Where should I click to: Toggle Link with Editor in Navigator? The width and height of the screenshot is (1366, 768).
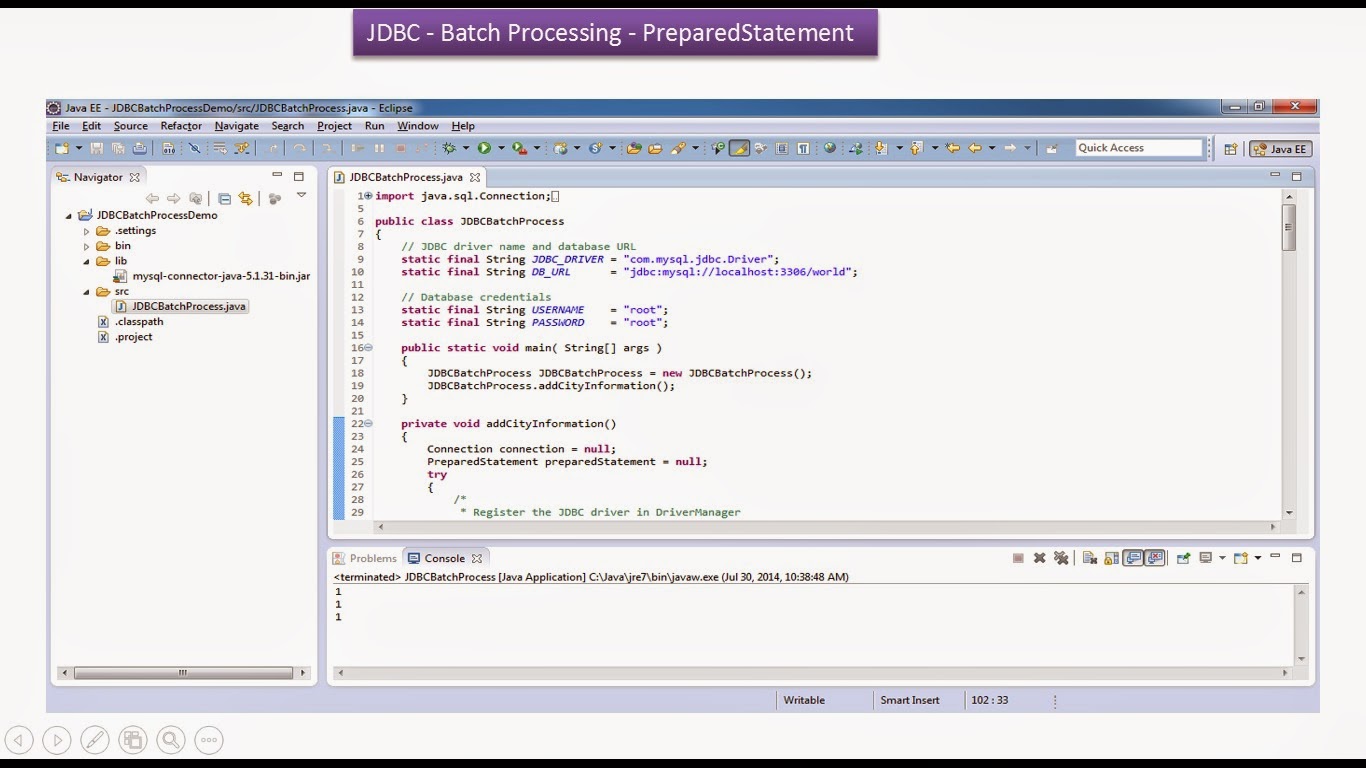coord(245,199)
